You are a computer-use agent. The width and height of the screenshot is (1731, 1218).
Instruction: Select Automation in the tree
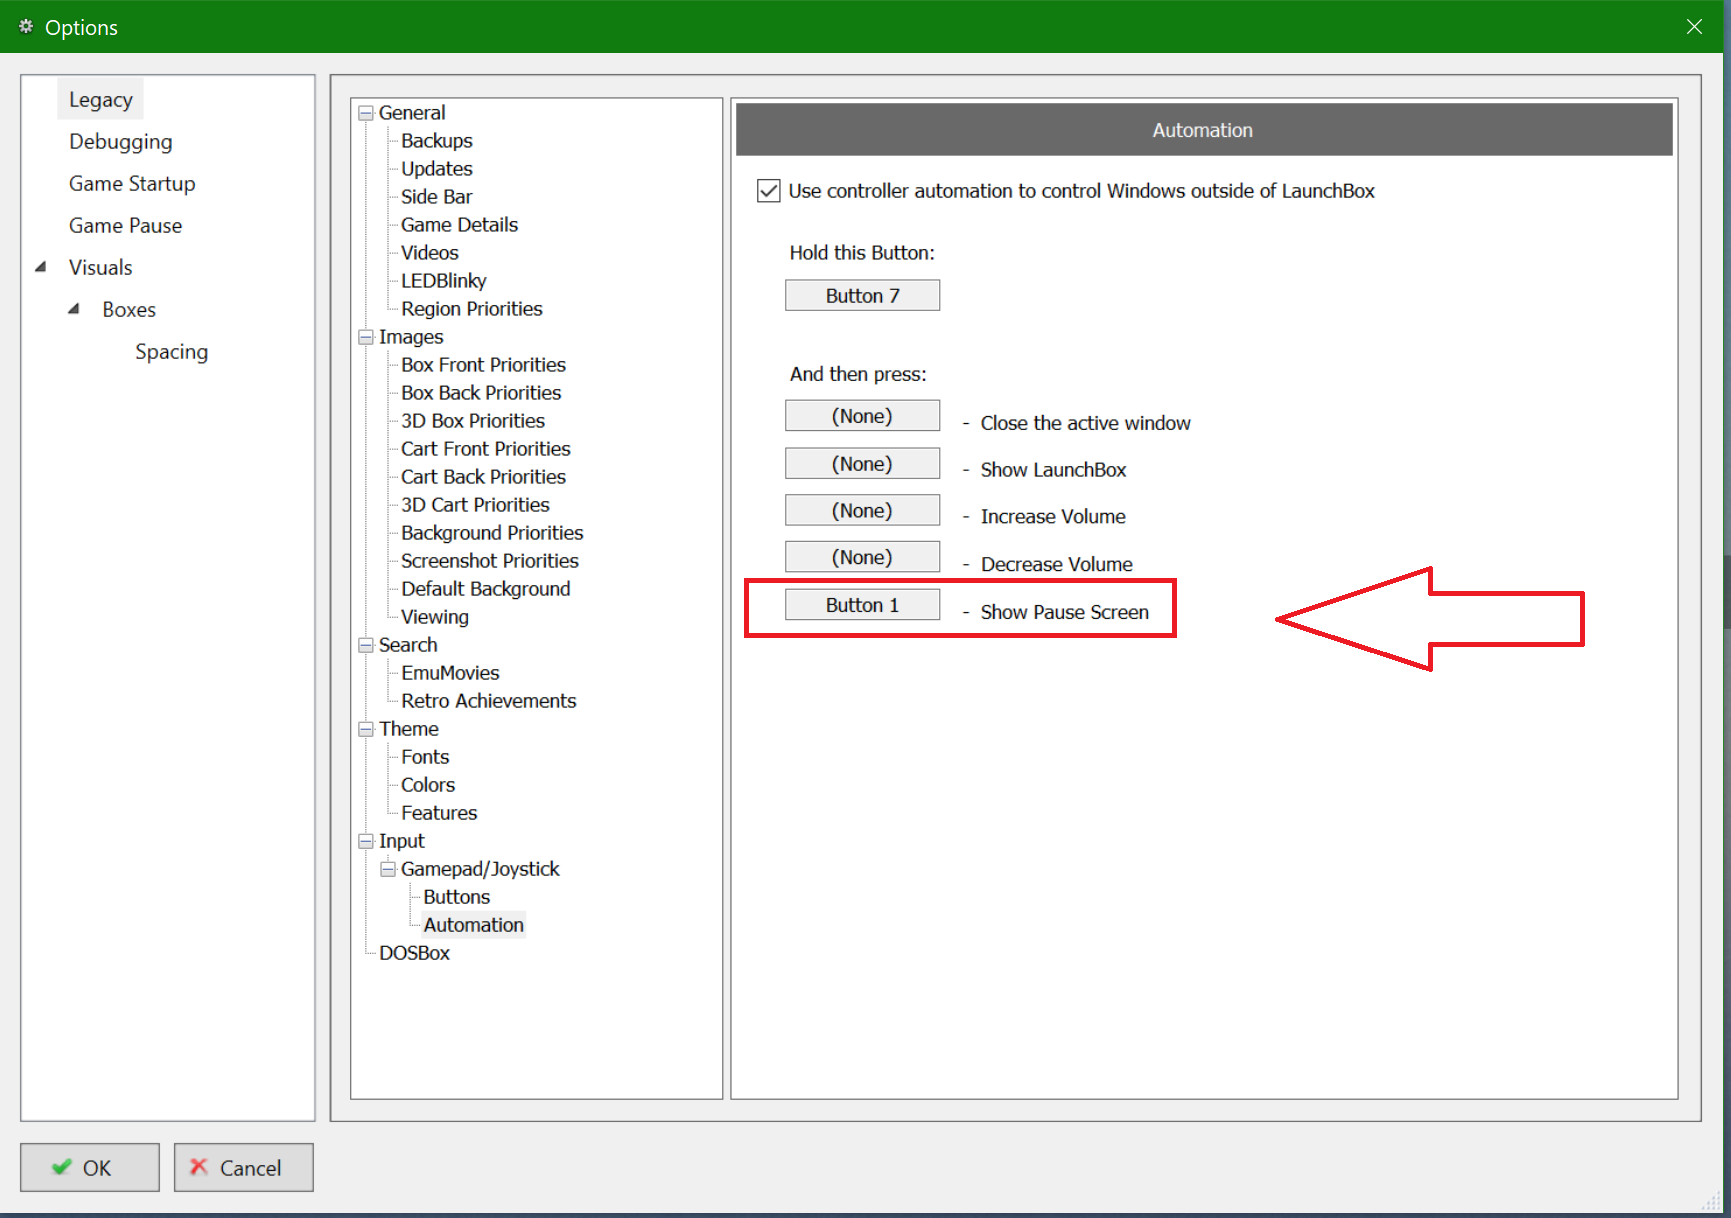pyautogui.click(x=474, y=925)
